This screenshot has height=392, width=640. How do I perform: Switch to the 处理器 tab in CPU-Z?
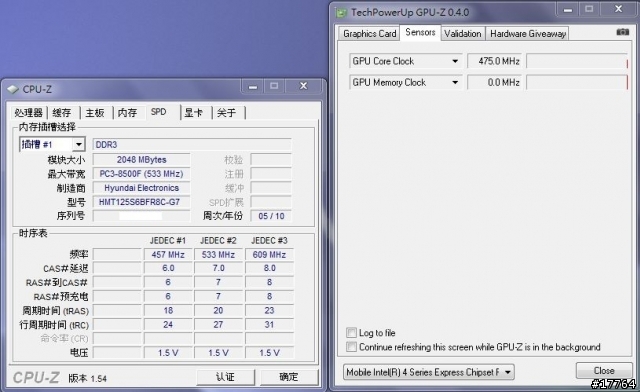coord(28,113)
